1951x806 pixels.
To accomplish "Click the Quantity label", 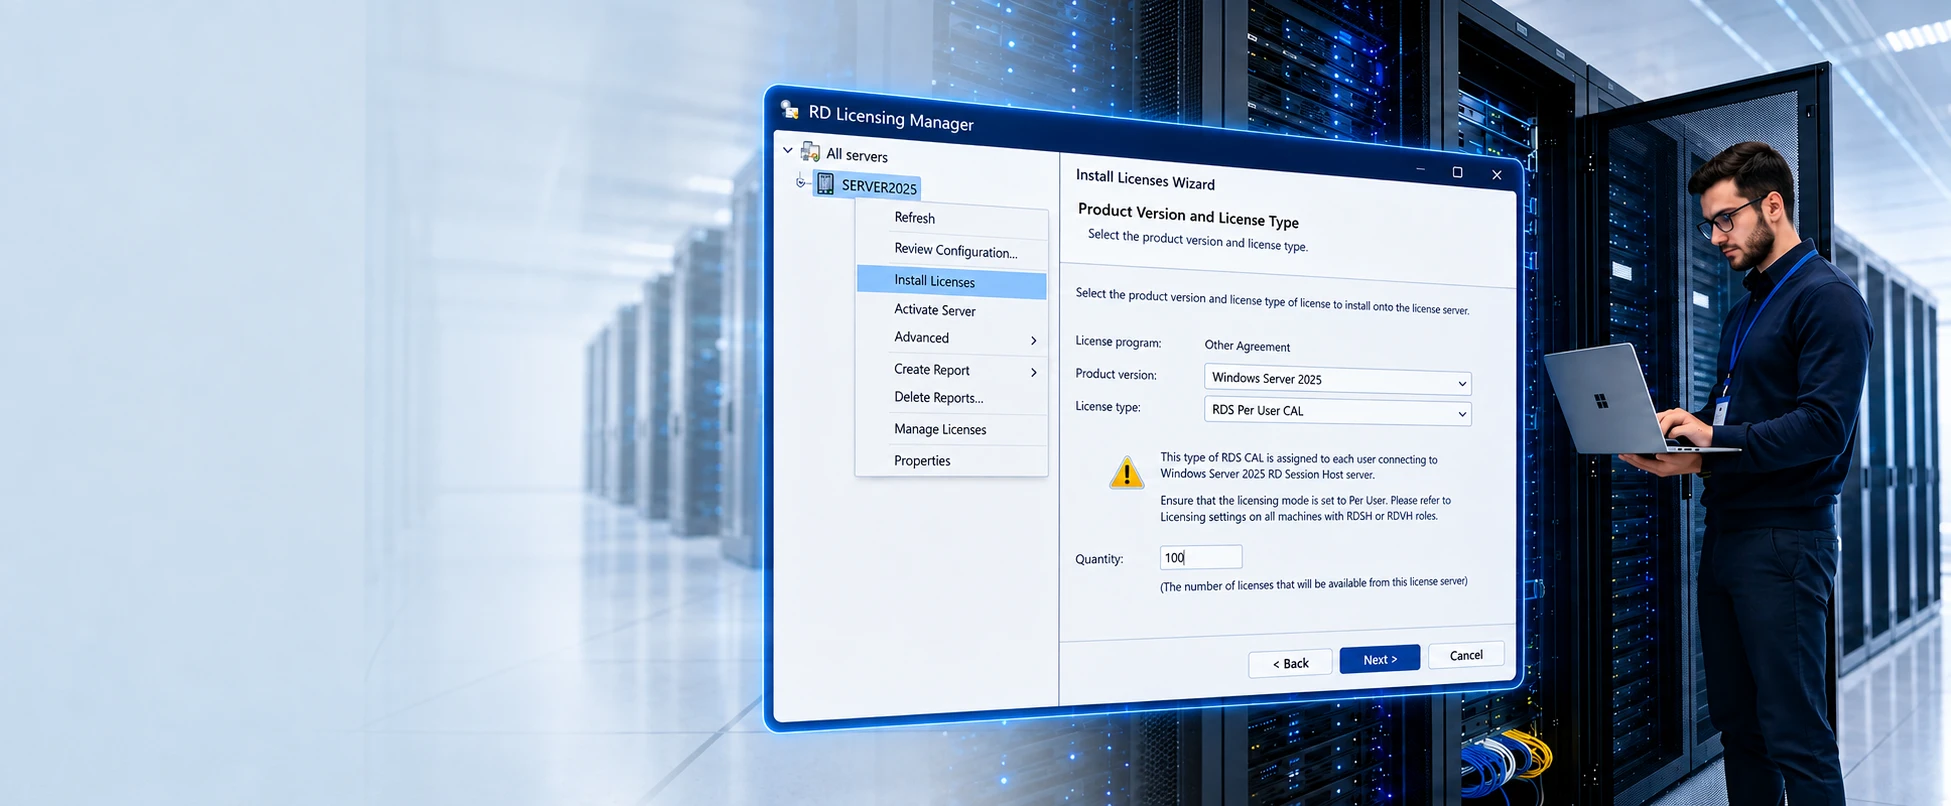I will pos(1099,559).
